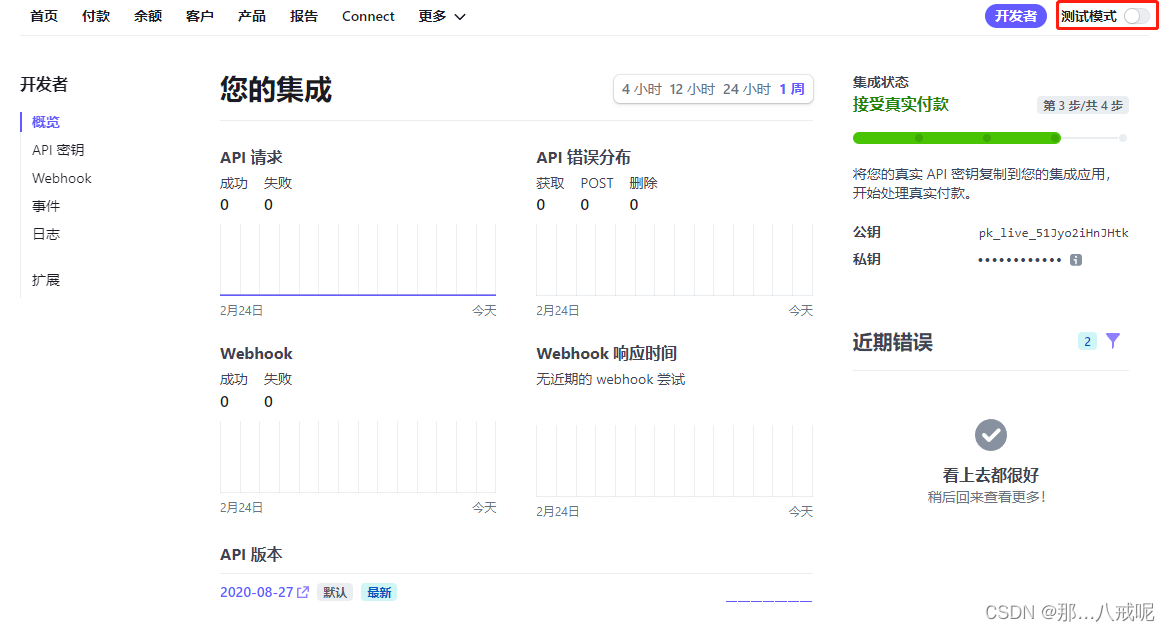Screen dimensions: 1170x632
Task: Click the 最新 badge next to API version
Action: [378, 591]
